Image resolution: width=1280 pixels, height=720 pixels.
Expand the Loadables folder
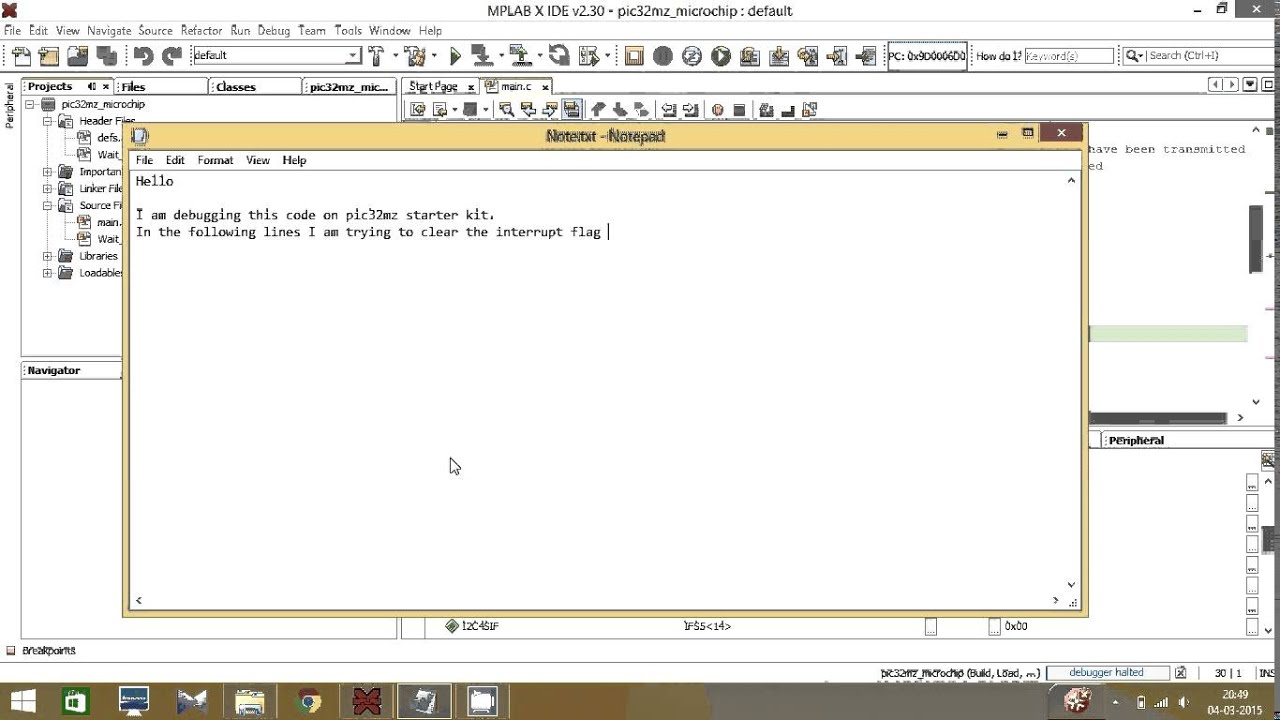[47, 273]
